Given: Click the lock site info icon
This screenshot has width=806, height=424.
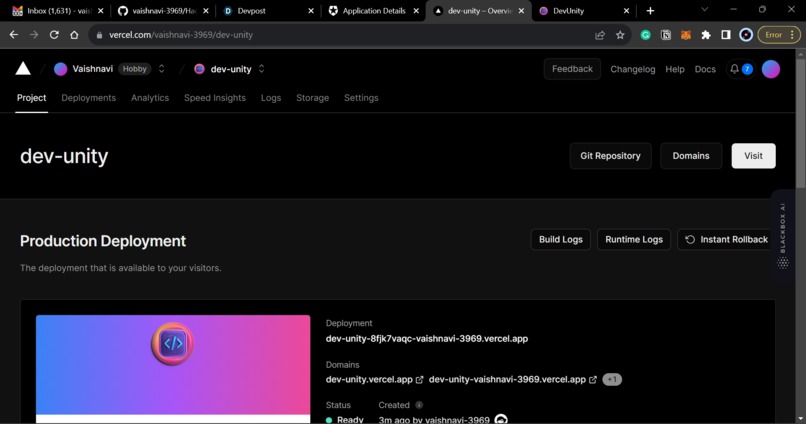Looking at the screenshot, I should (x=99, y=35).
